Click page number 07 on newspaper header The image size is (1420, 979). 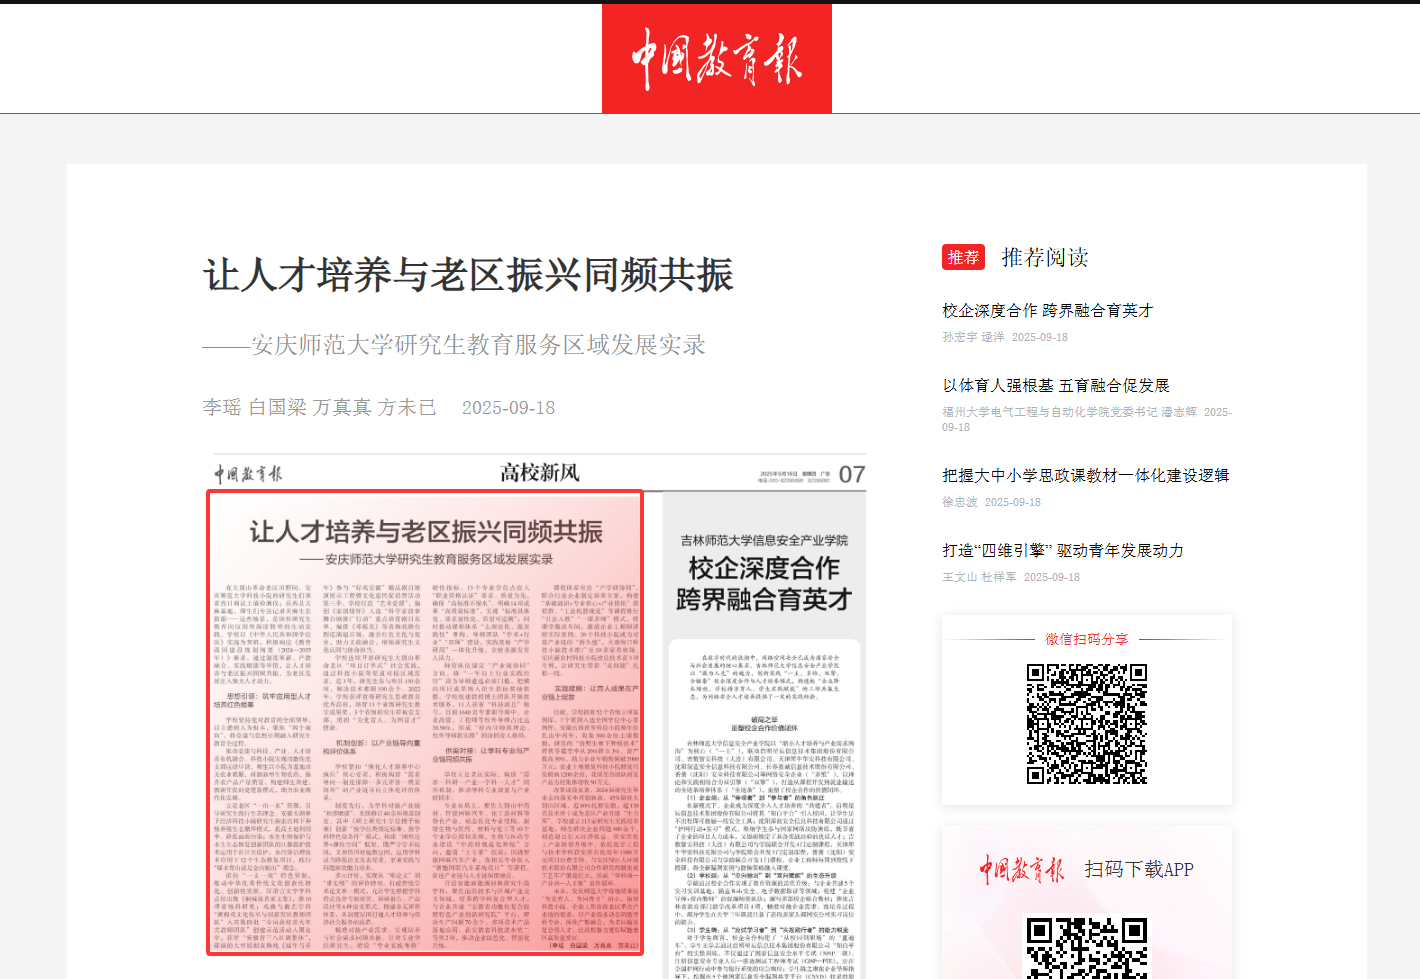(x=851, y=474)
